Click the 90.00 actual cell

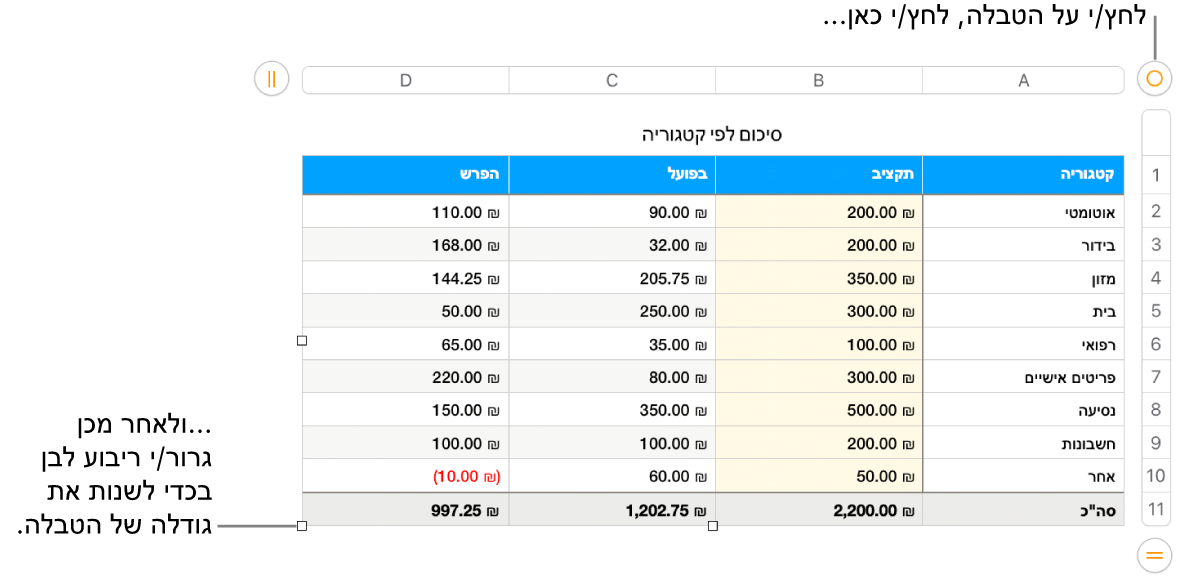(x=612, y=212)
